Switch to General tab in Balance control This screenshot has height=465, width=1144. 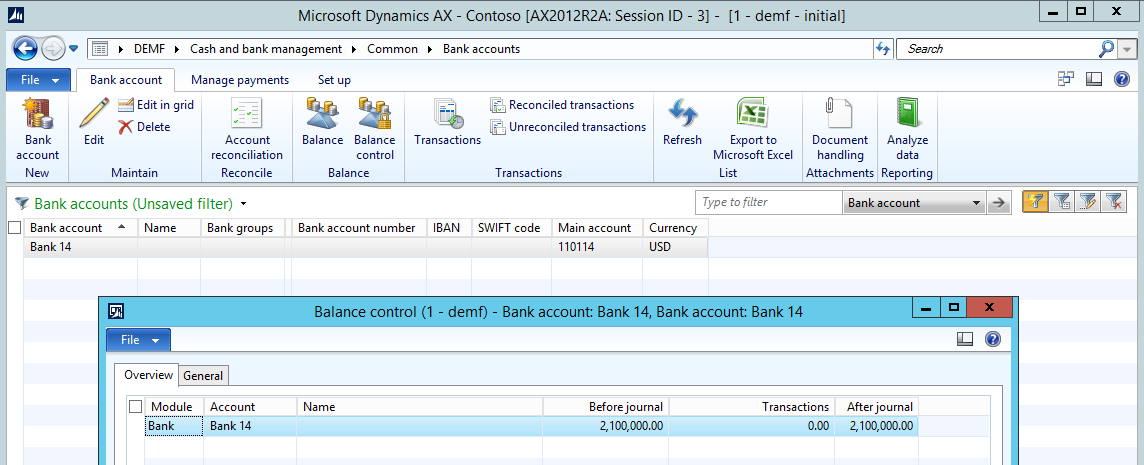pos(204,376)
